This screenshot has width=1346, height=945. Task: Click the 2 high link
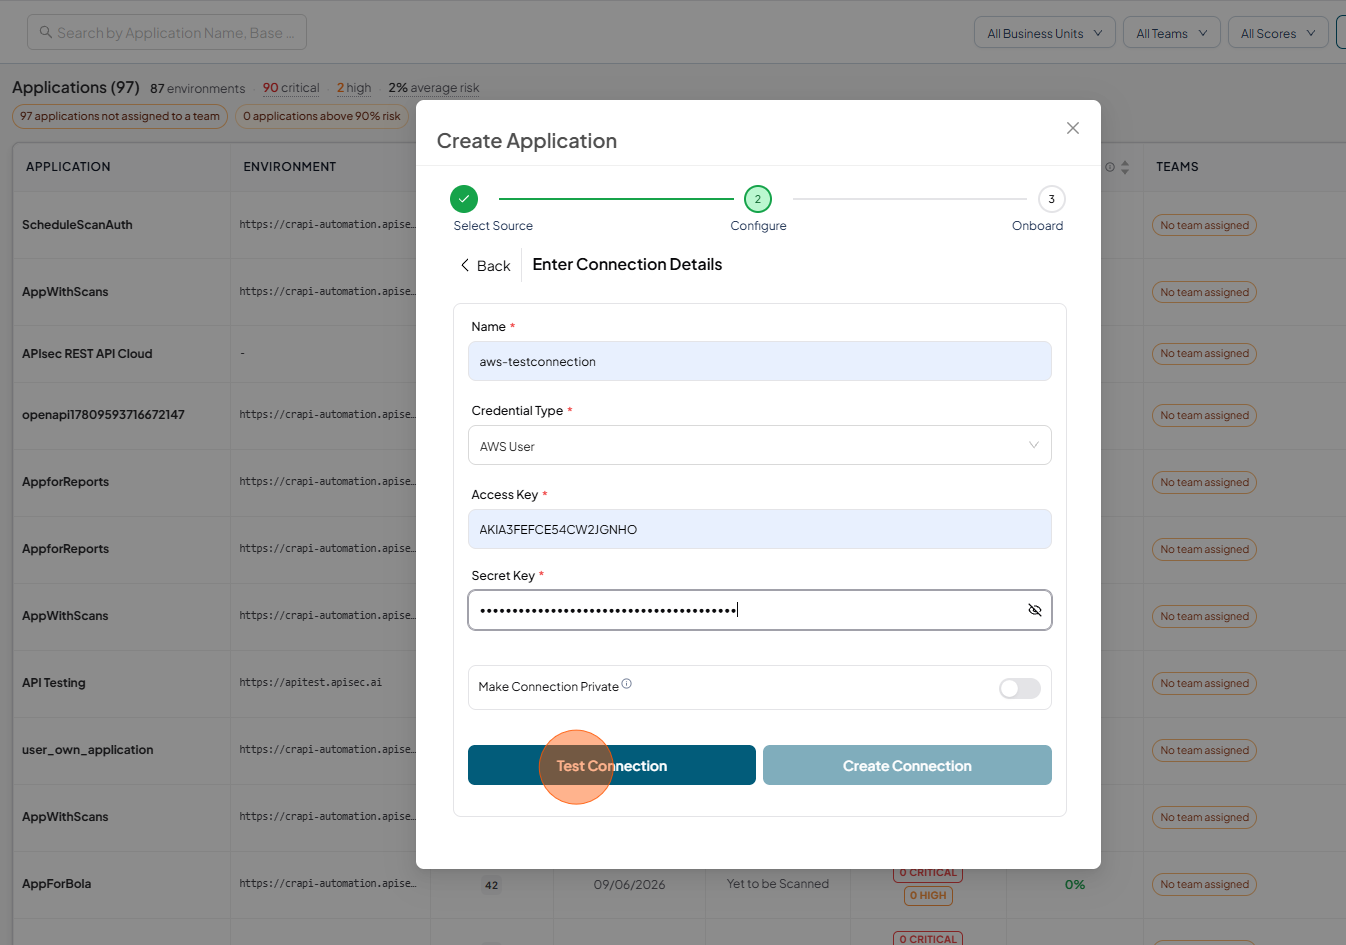pyautogui.click(x=354, y=88)
